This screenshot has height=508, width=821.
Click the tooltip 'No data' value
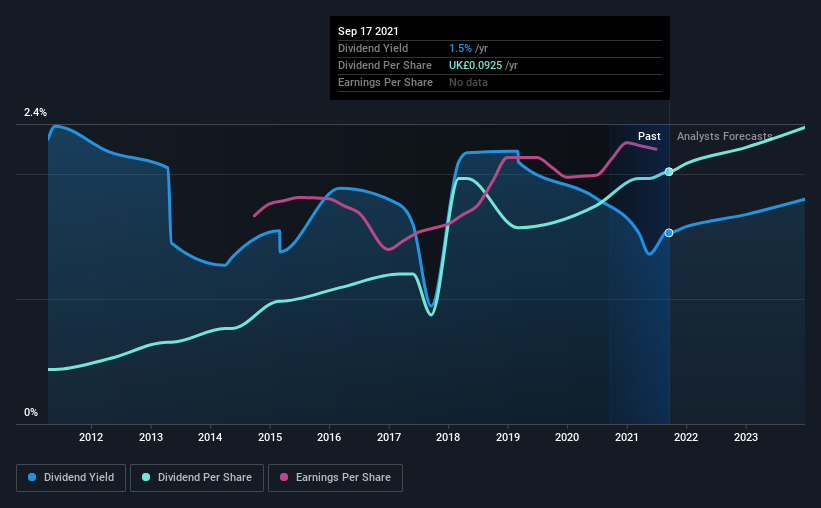(468, 82)
